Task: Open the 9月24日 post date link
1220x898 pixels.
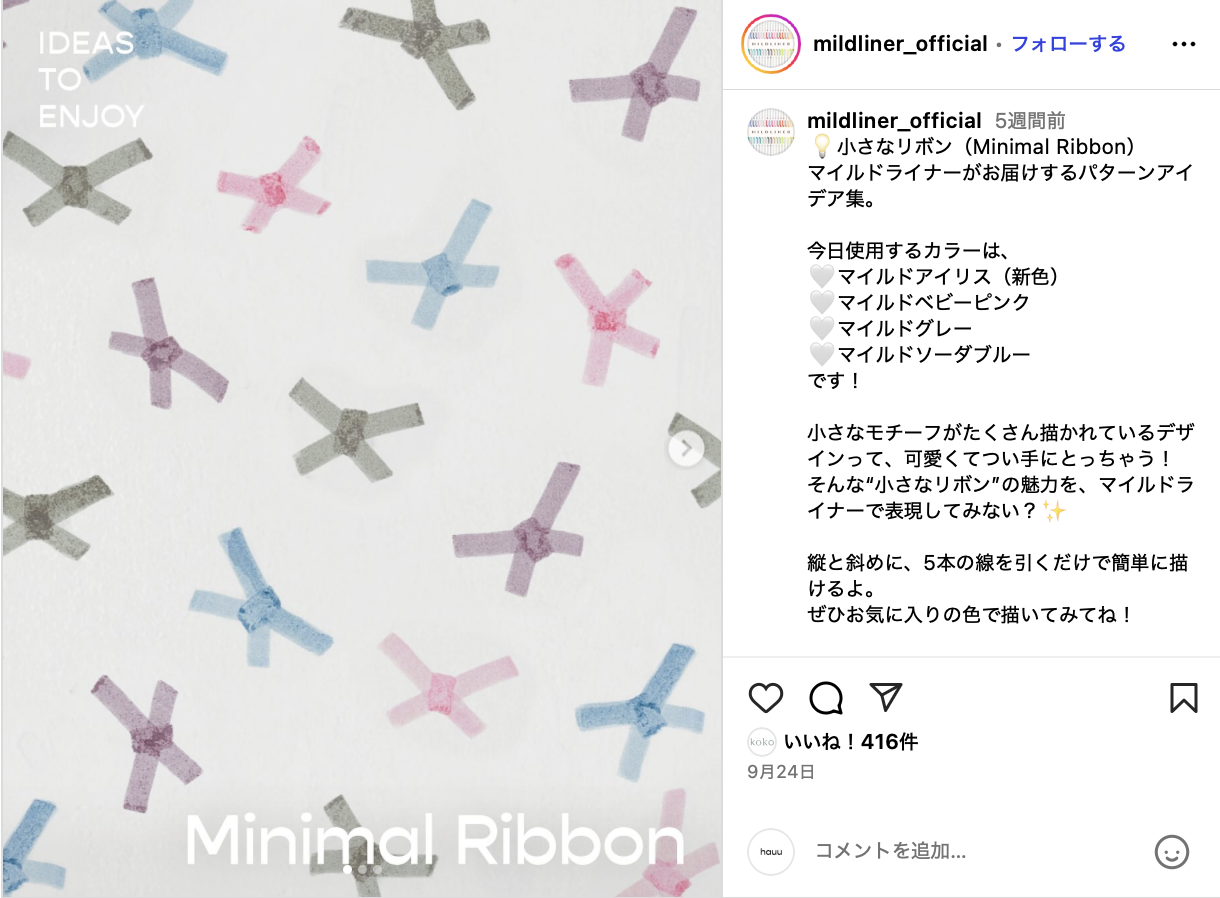Action: pyautogui.click(x=781, y=772)
